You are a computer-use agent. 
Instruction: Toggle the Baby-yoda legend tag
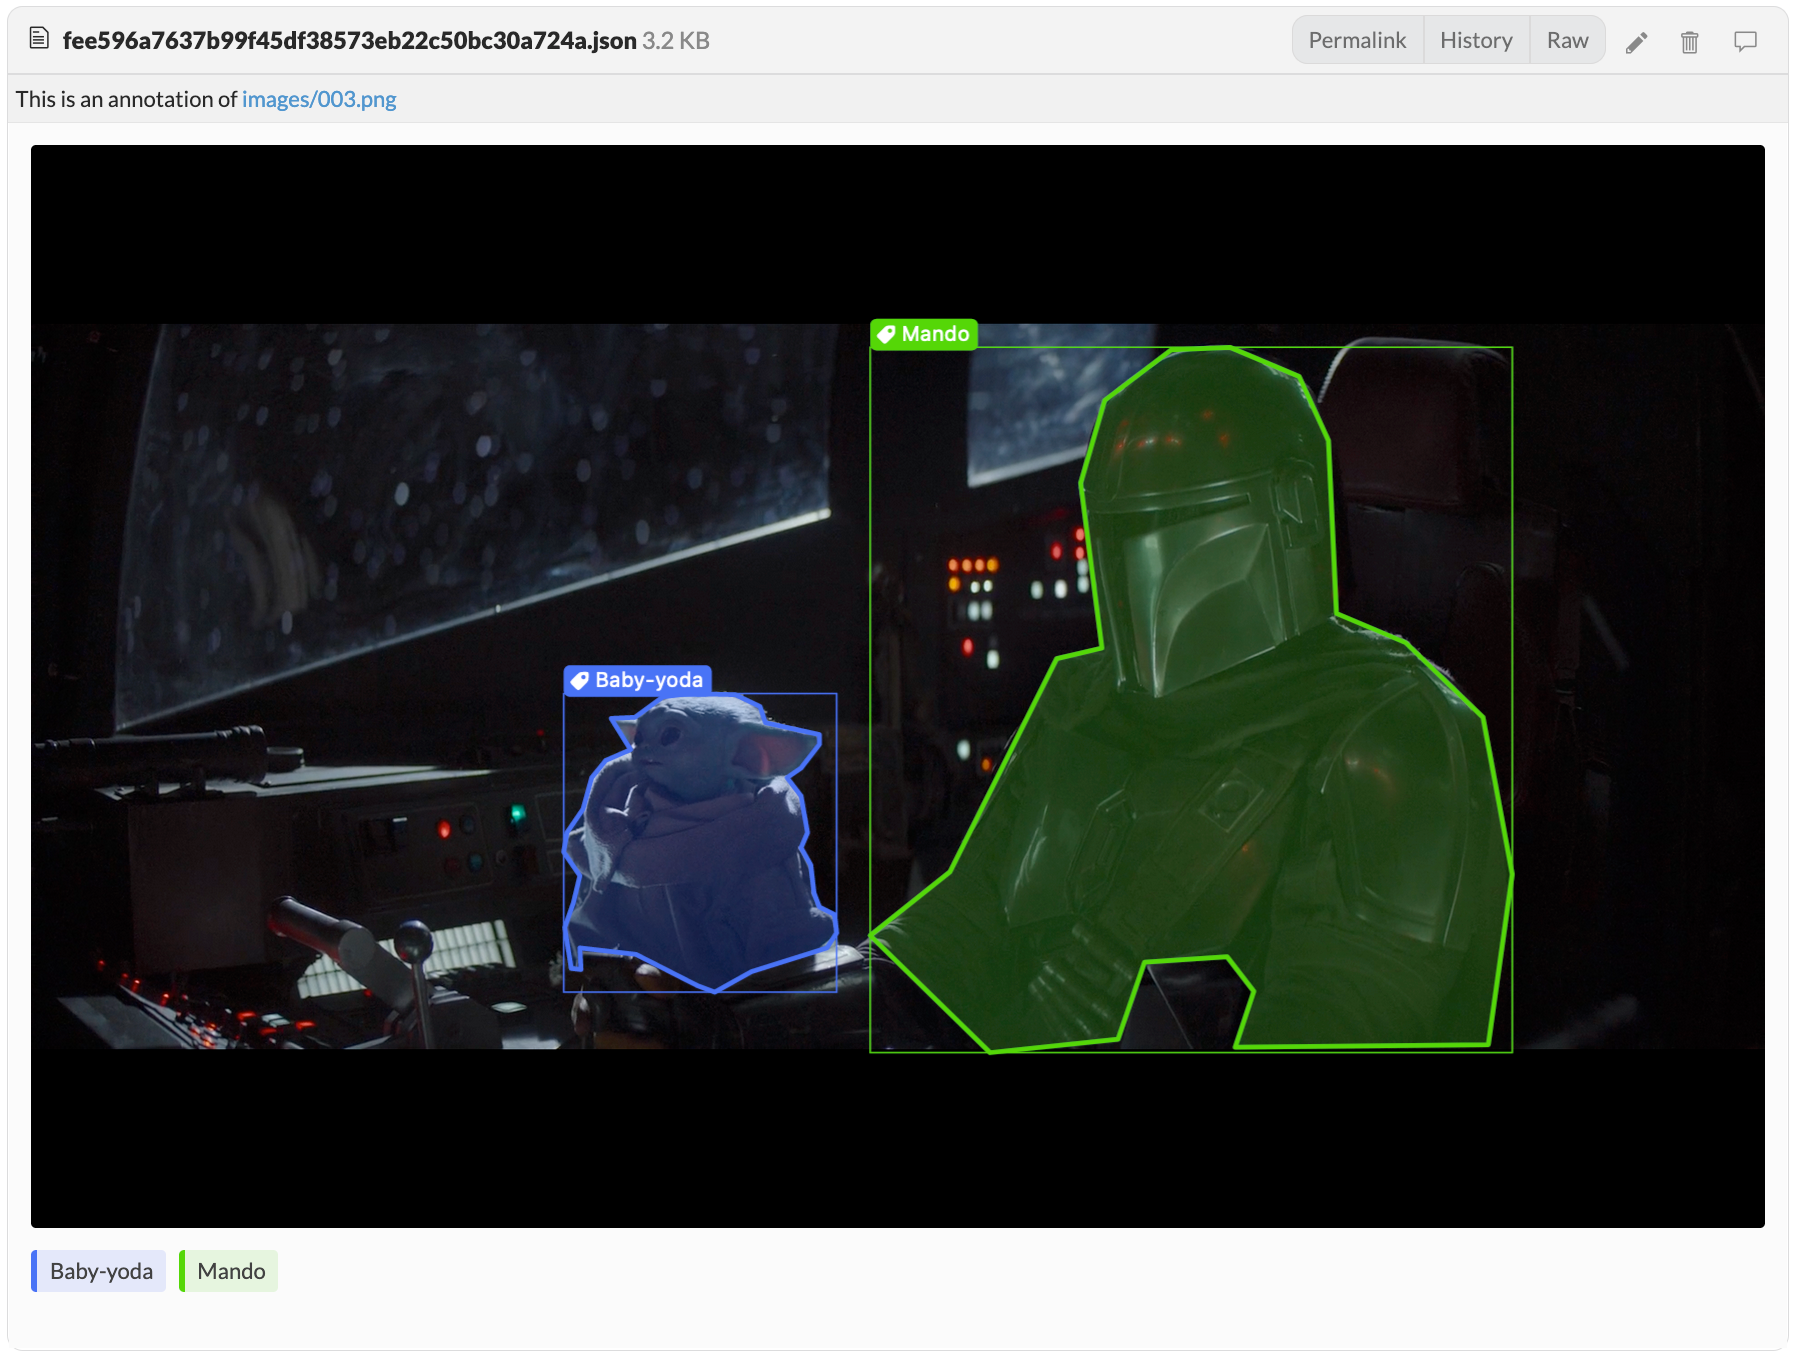99,1271
